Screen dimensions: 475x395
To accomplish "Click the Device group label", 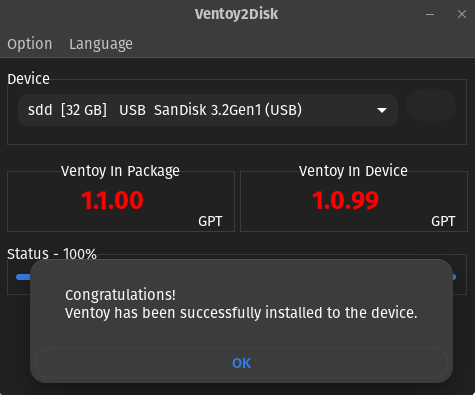I will [28, 79].
